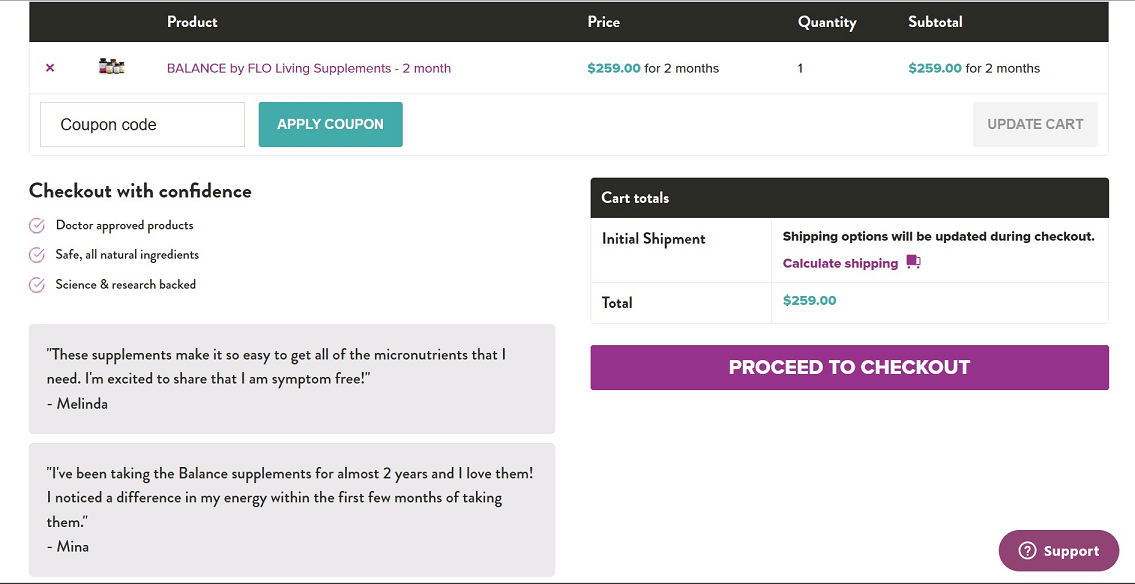Remove BALANCE supplements item with the X

50,68
